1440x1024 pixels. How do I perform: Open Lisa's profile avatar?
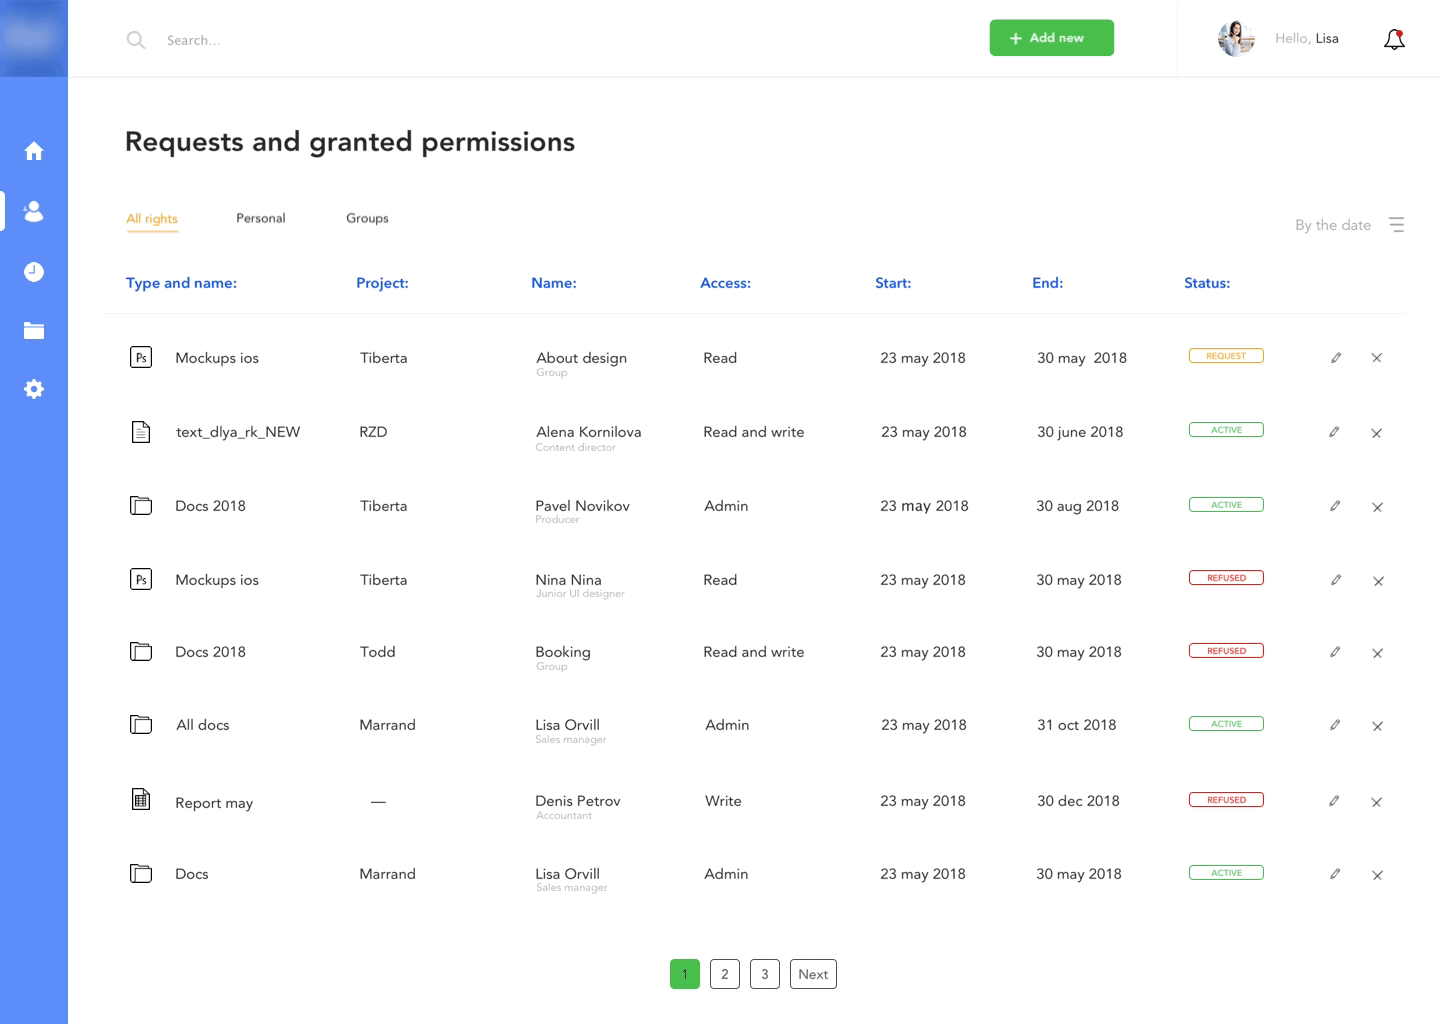point(1236,39)
